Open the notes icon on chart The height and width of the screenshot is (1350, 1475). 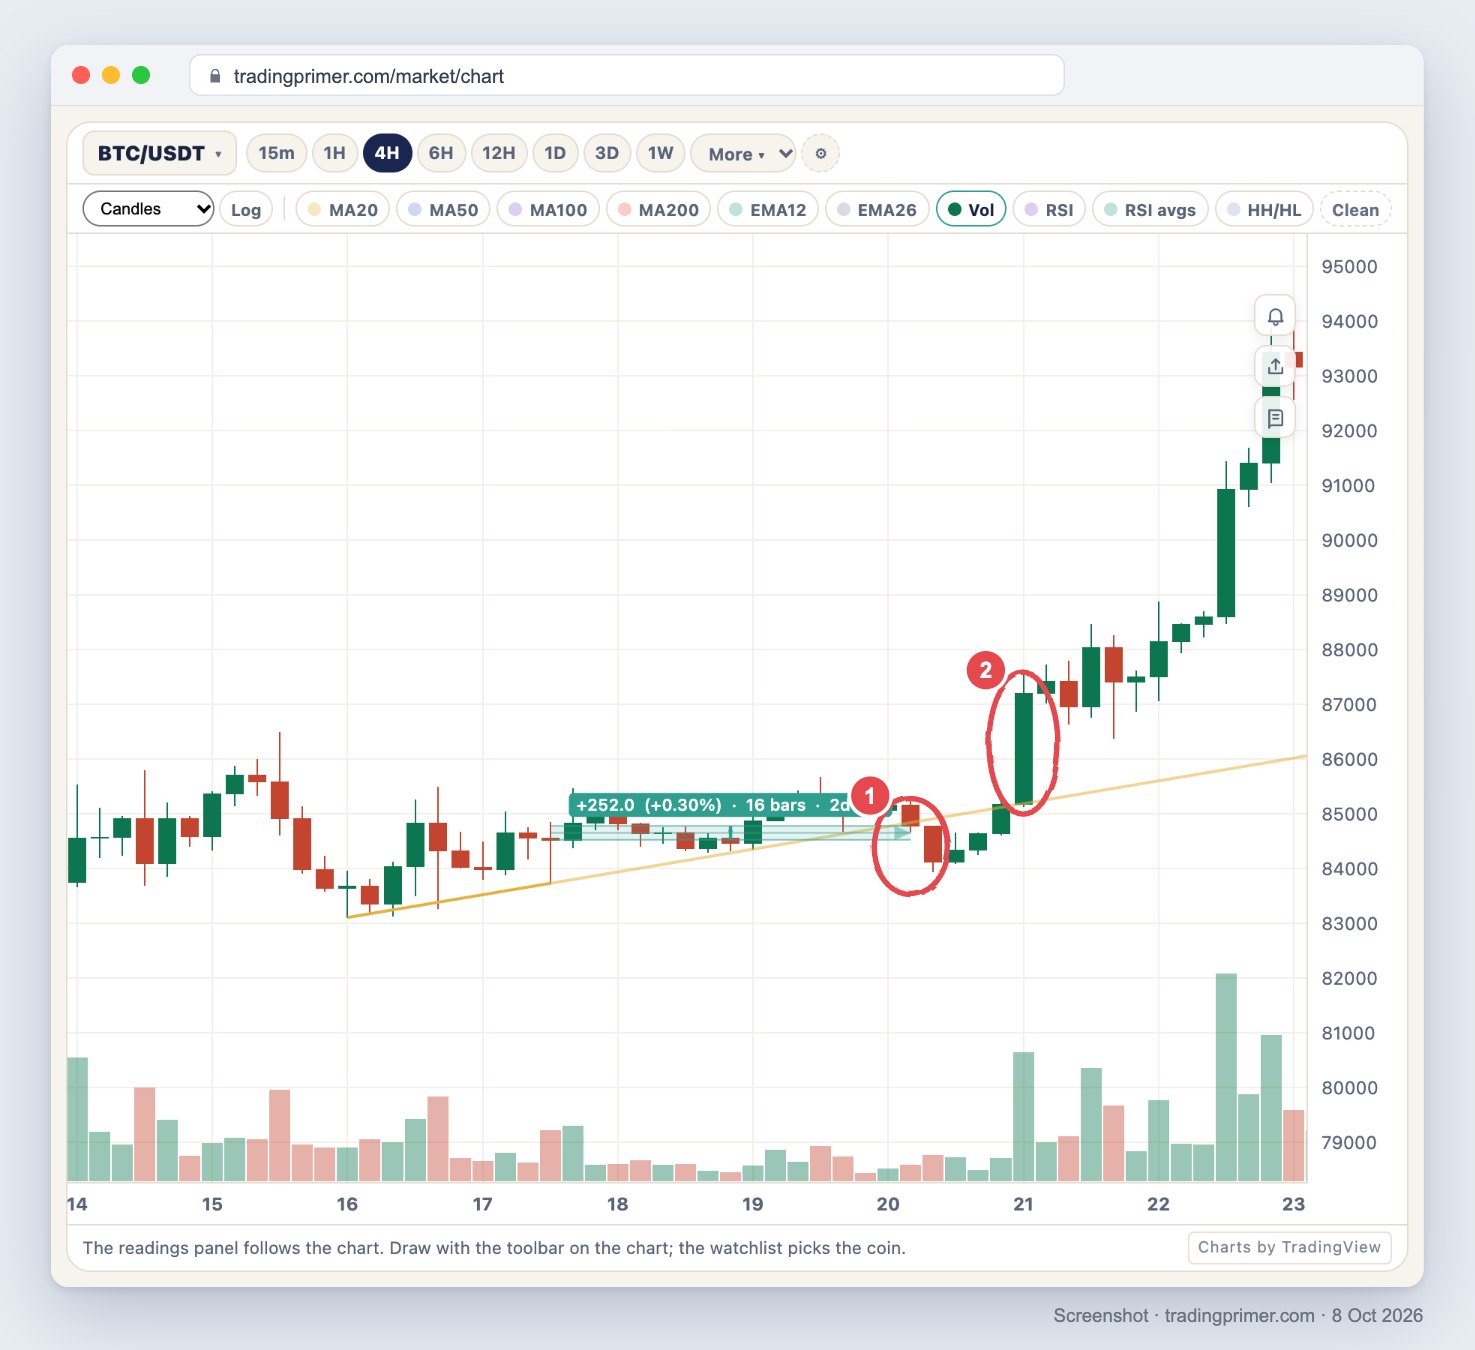1275,418
